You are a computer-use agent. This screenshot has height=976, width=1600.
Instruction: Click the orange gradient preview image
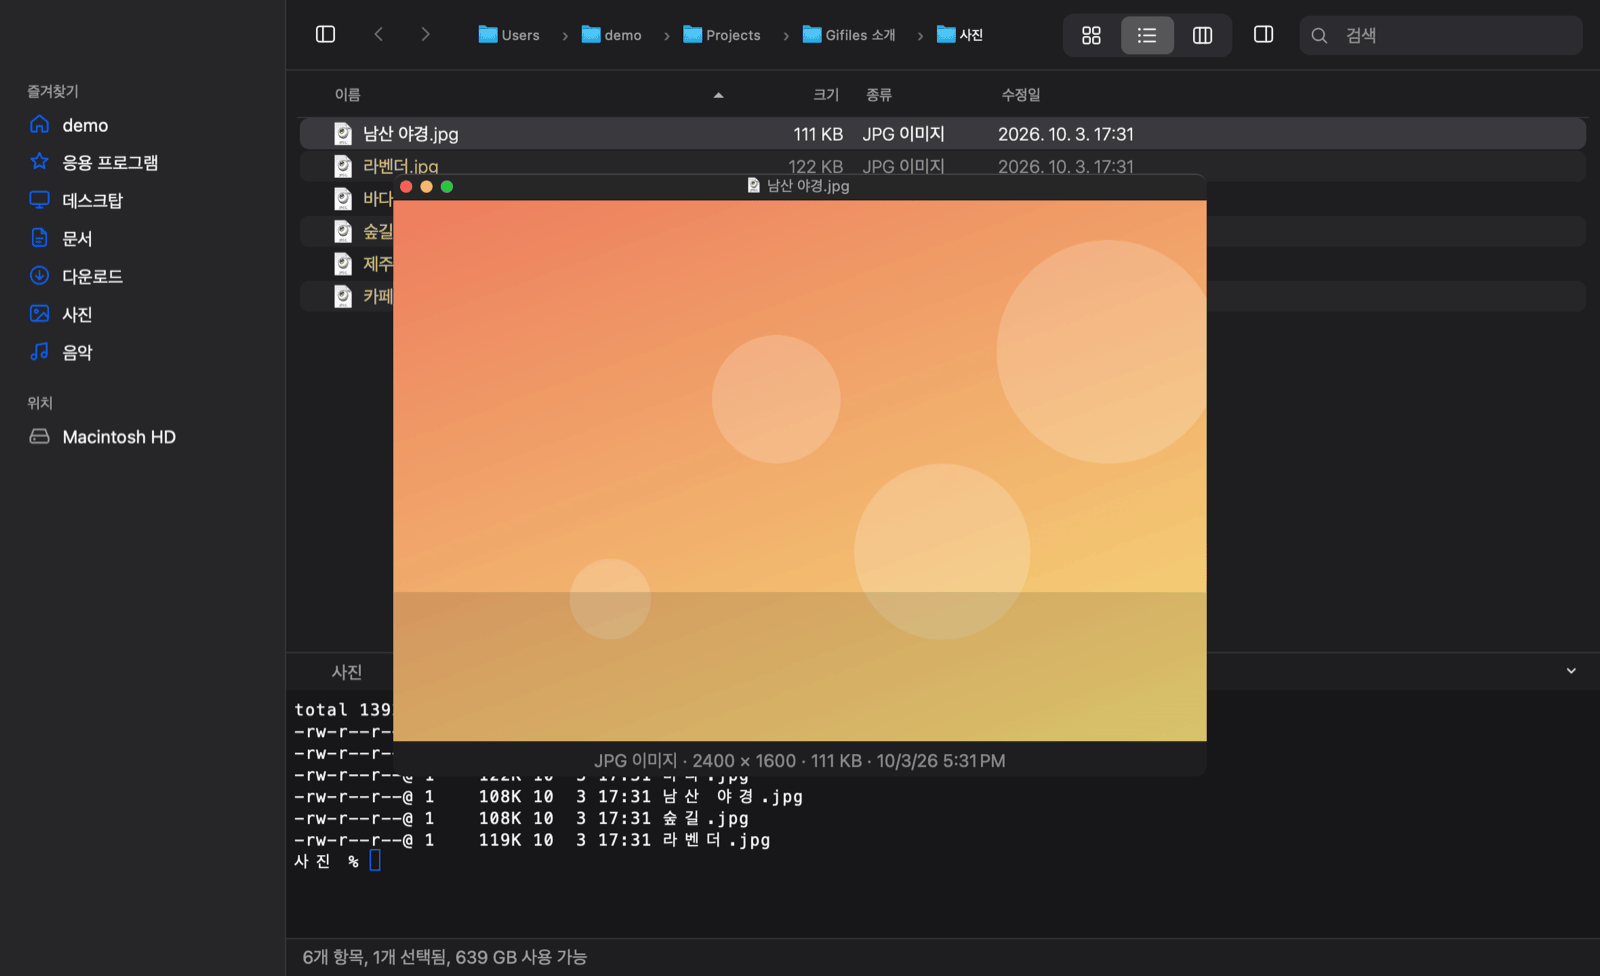(x=800, y=470)
